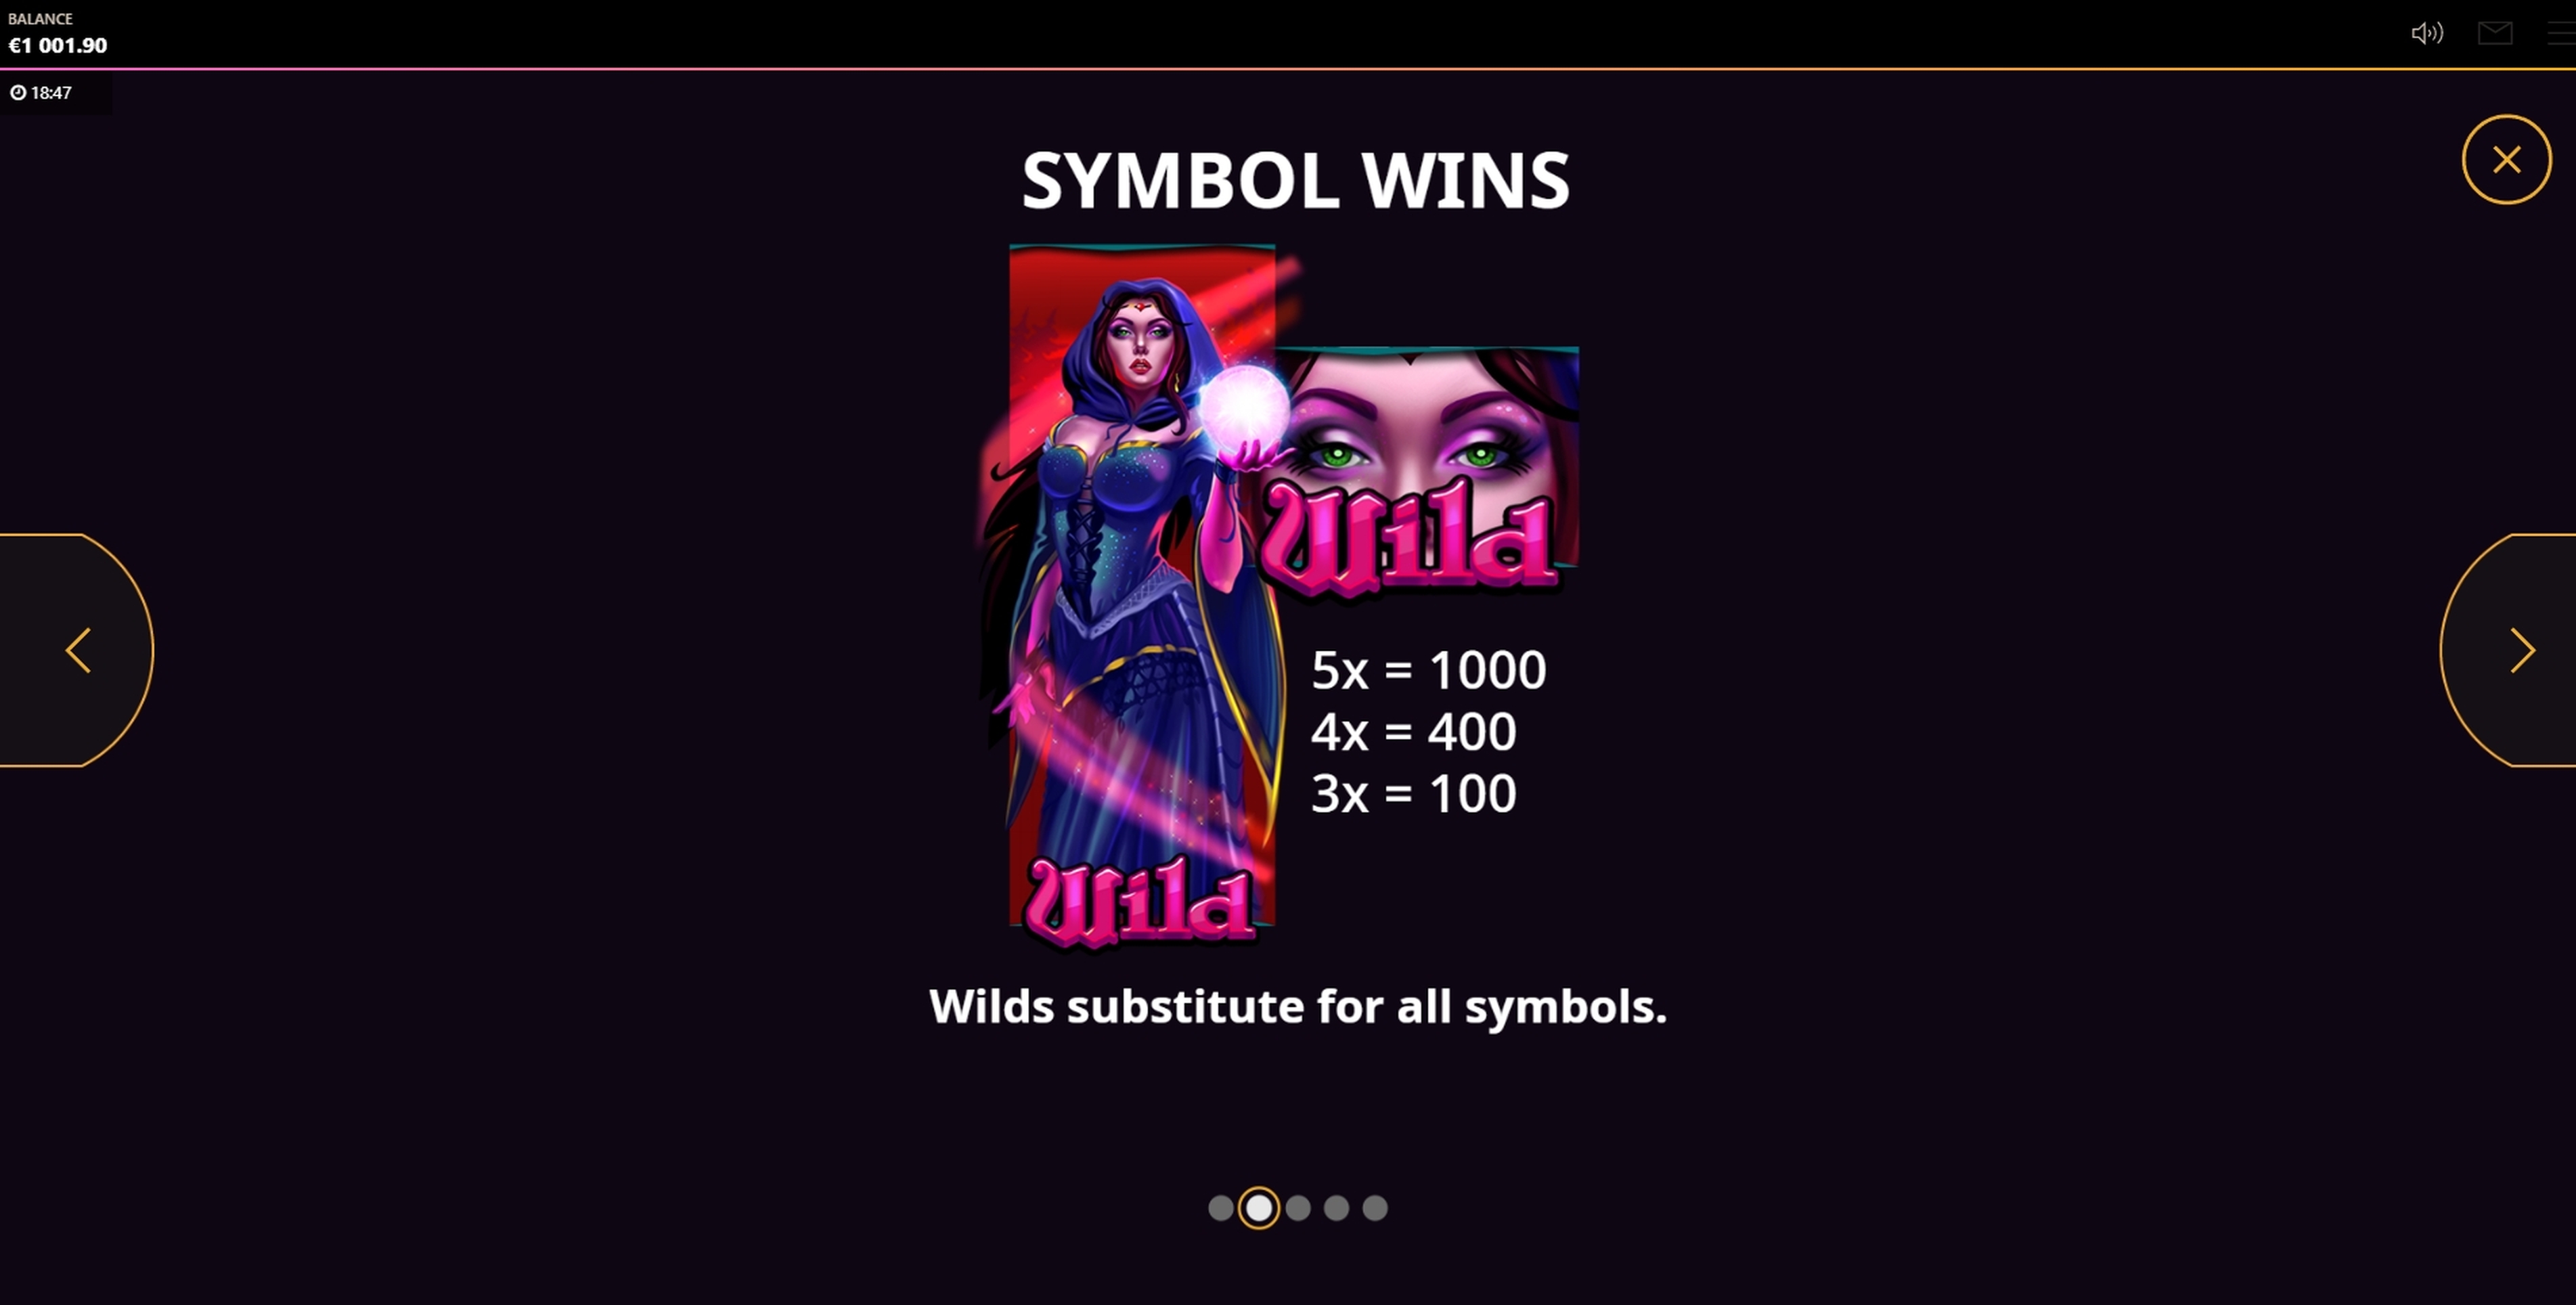
Task: Close the Symbol Wins paytable
Action: pos(2506,160)
